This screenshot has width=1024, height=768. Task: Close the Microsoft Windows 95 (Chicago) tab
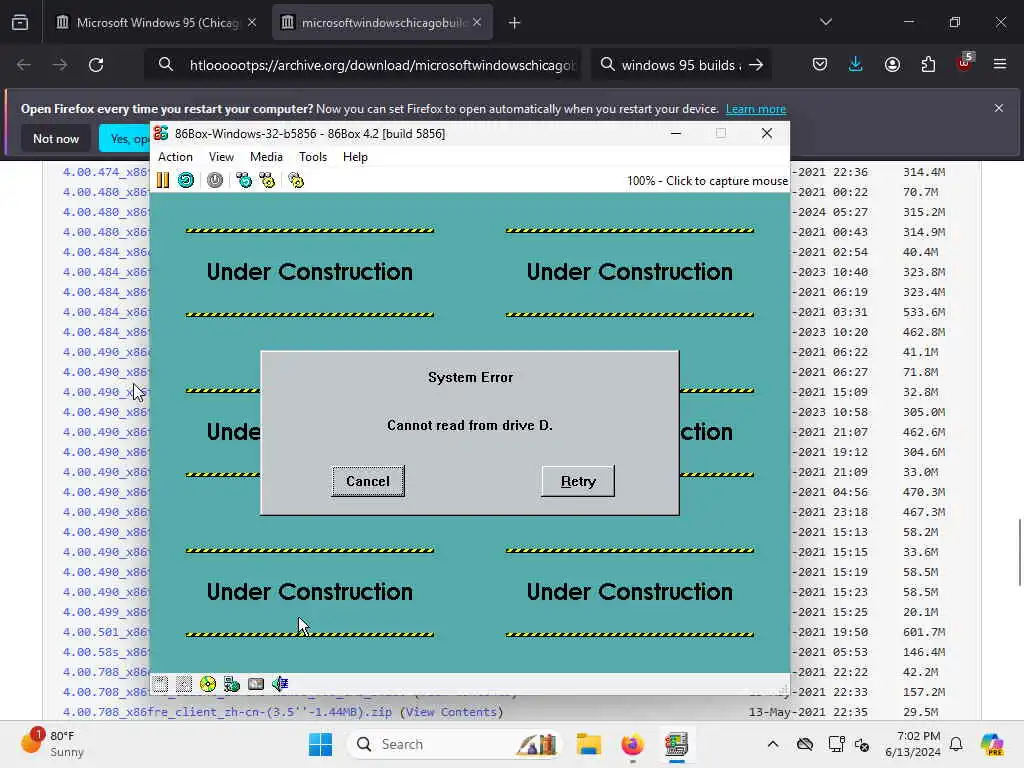[252, 23]
